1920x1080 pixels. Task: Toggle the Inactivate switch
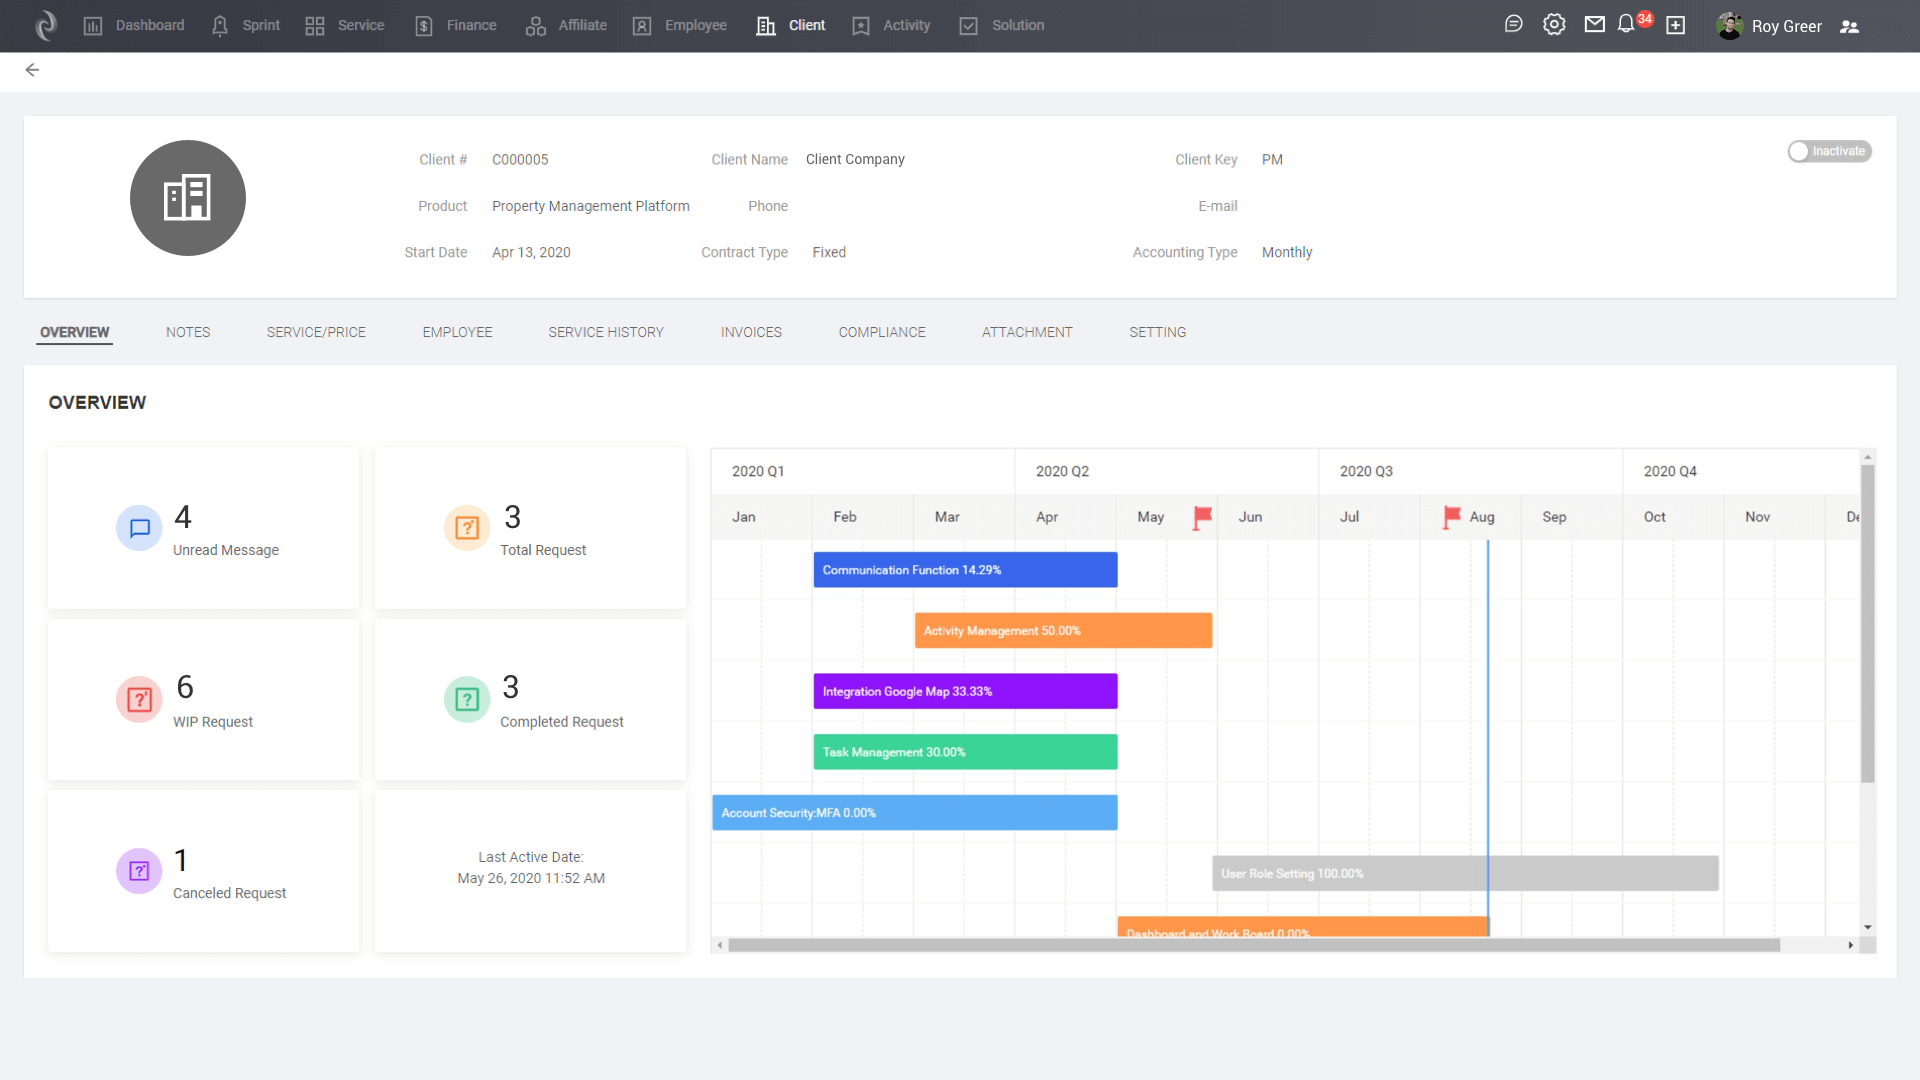coord(1828,151)
